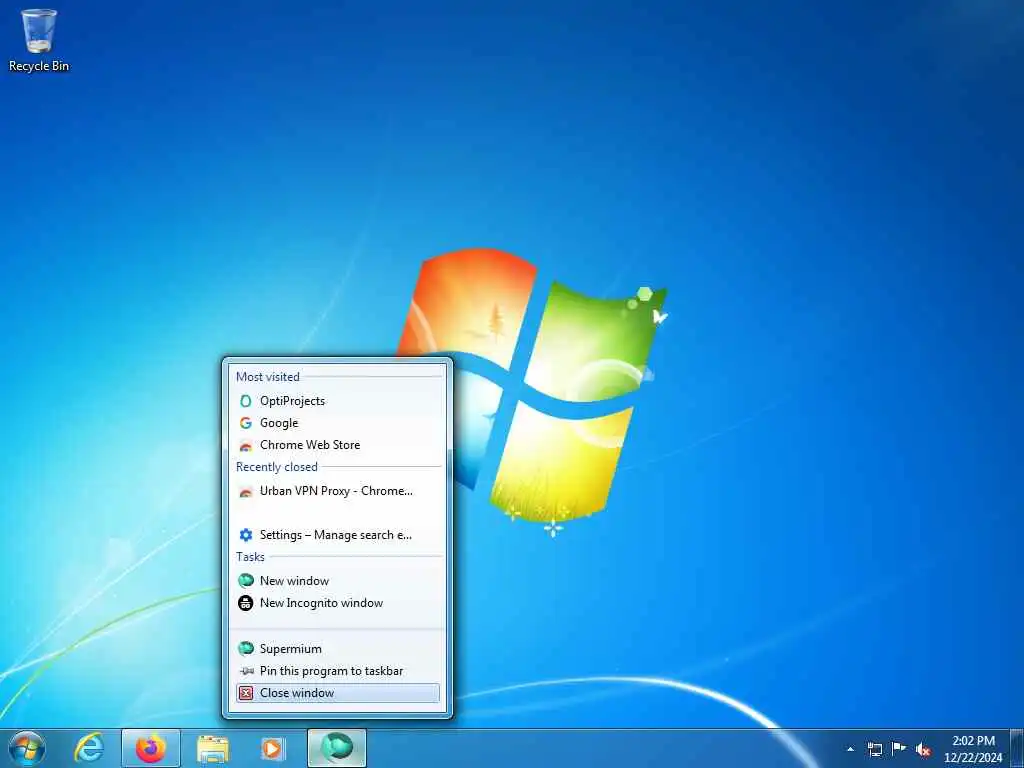This screenshot has width=1024, height=768.
Task: Click the Supermium logo icon beside New window
Action: pos(246,581)
